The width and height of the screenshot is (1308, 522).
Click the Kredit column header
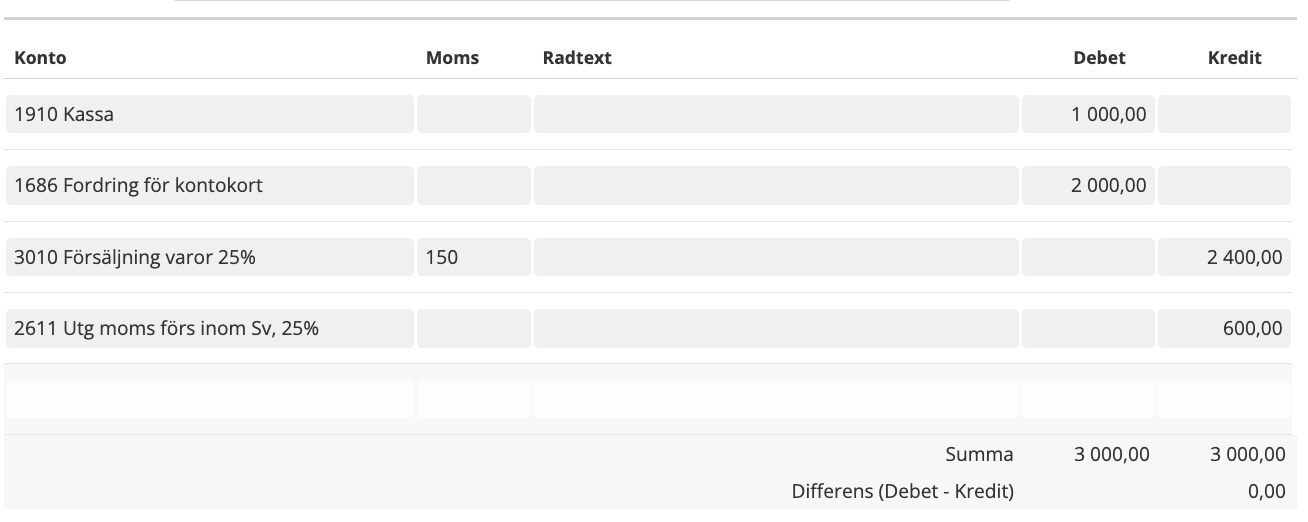pos(1234,58)
